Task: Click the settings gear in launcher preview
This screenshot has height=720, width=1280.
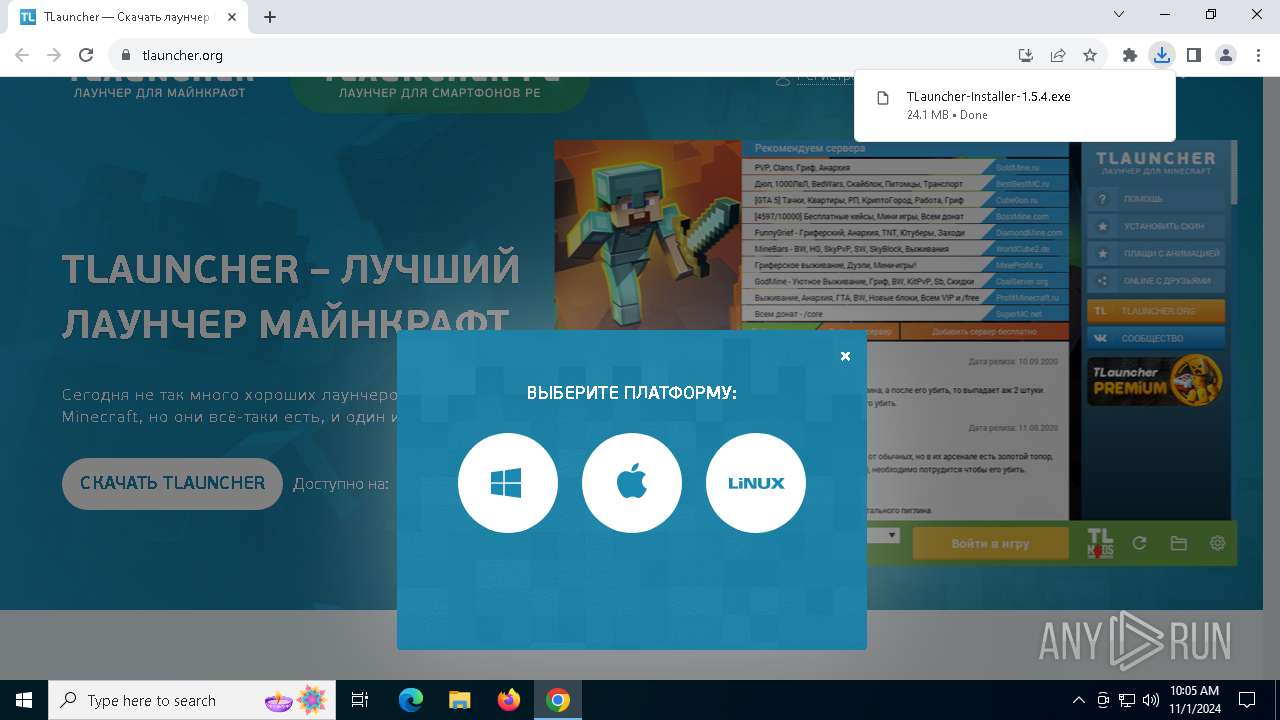Action: (x=1217, y=543)
